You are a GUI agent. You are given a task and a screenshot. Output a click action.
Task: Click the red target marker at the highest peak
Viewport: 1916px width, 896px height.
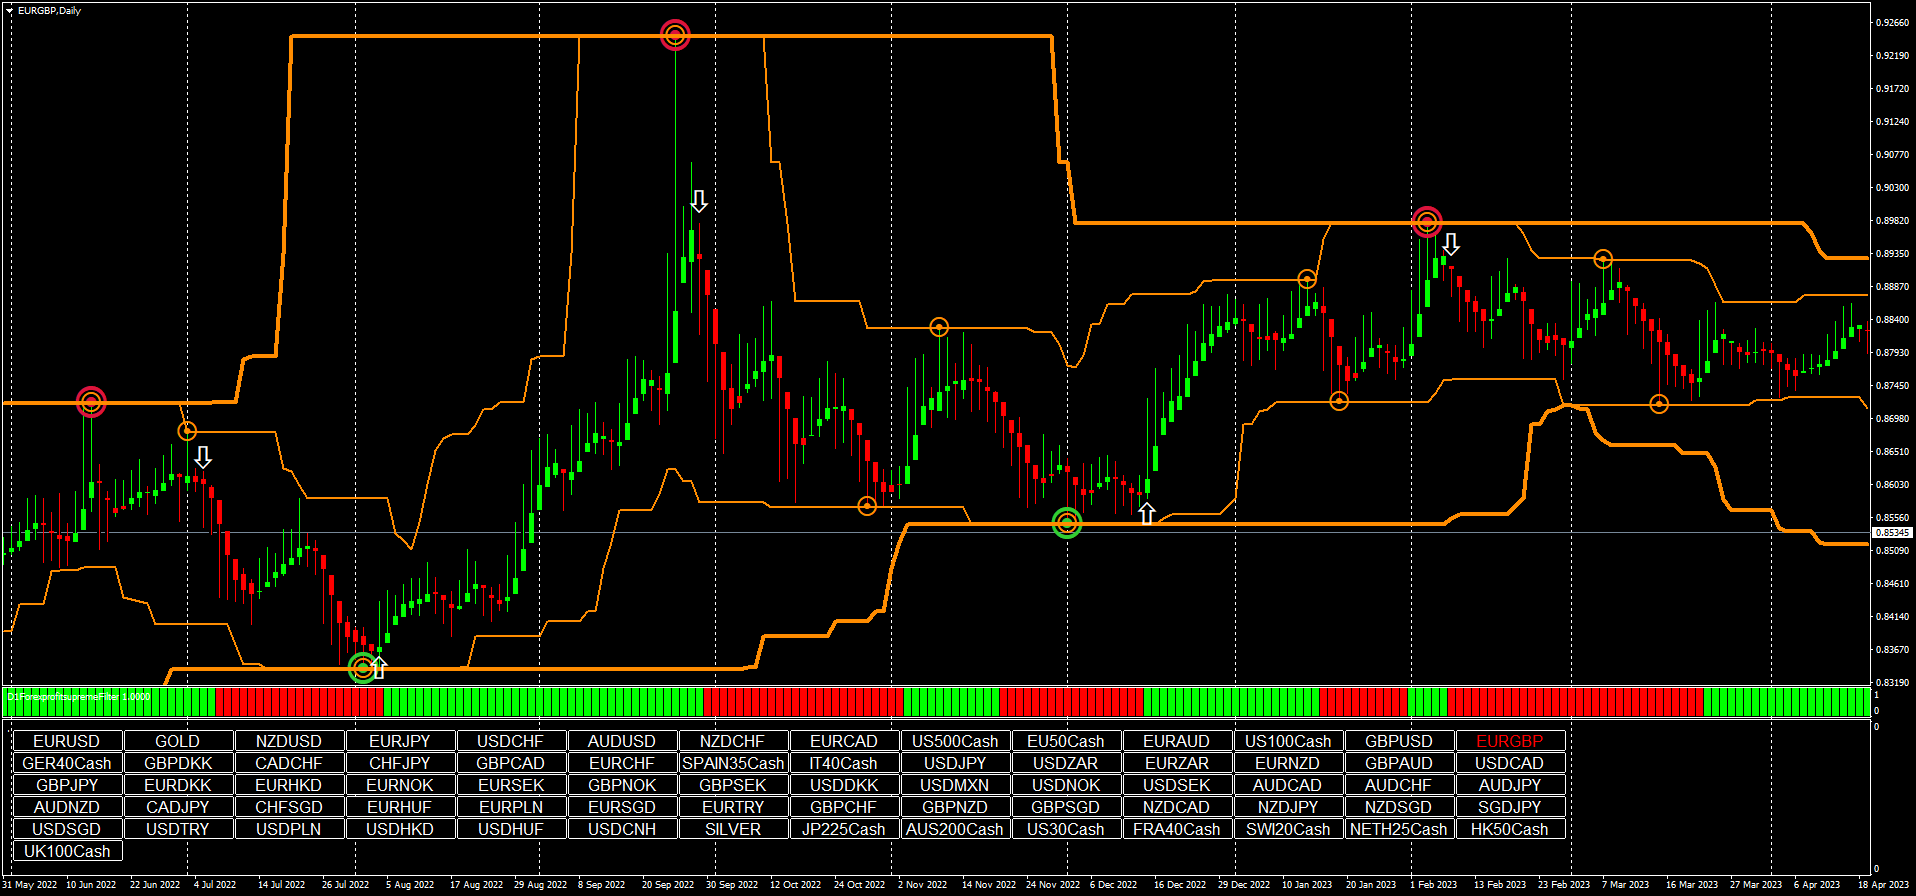pos(675,36)
